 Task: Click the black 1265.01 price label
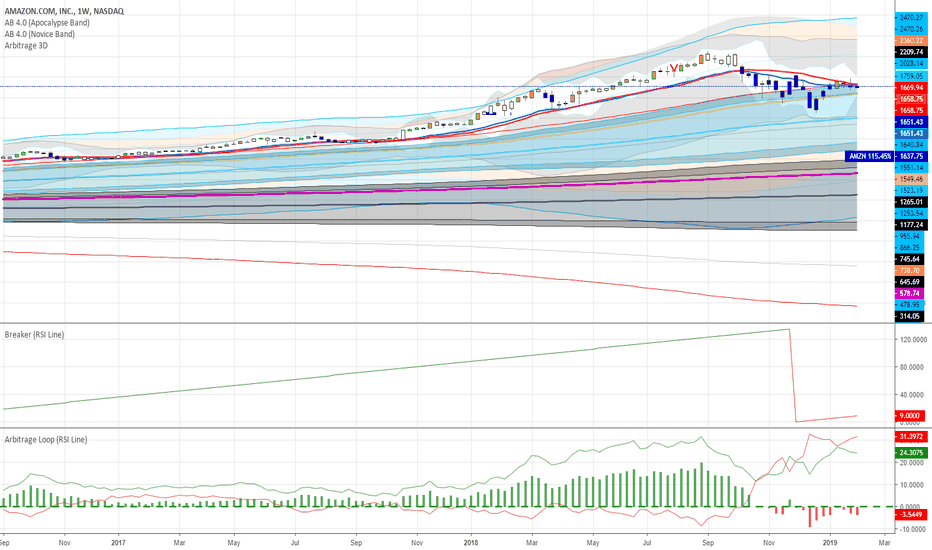tap(911, 202)
